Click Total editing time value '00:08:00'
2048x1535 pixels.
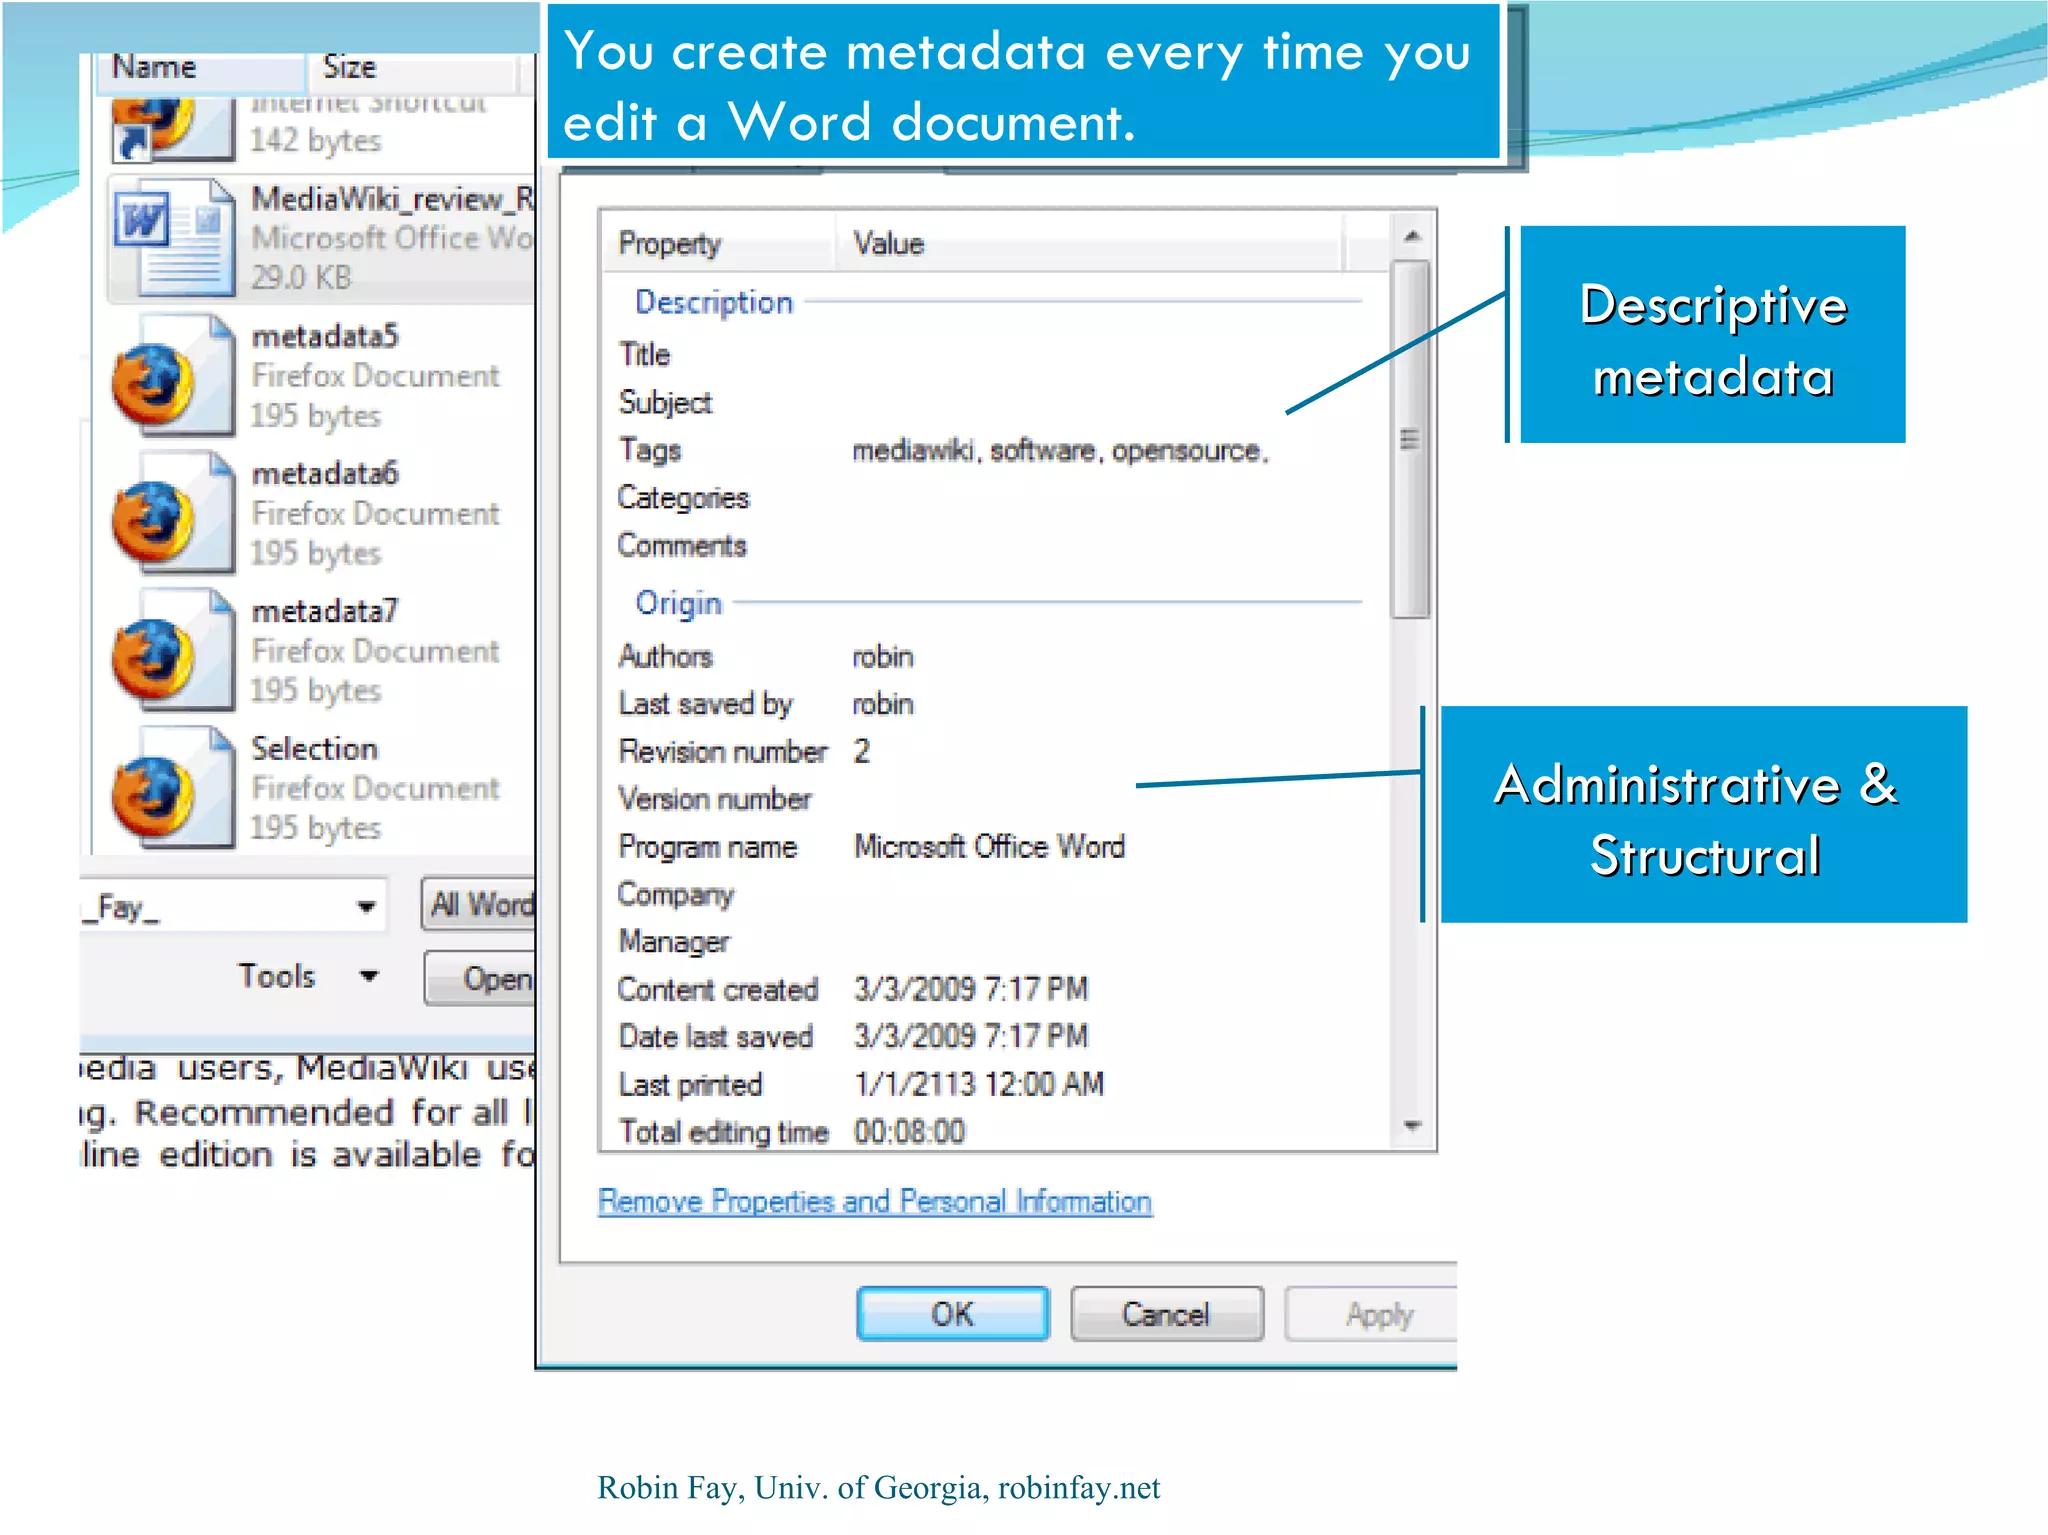(909, 1132)
